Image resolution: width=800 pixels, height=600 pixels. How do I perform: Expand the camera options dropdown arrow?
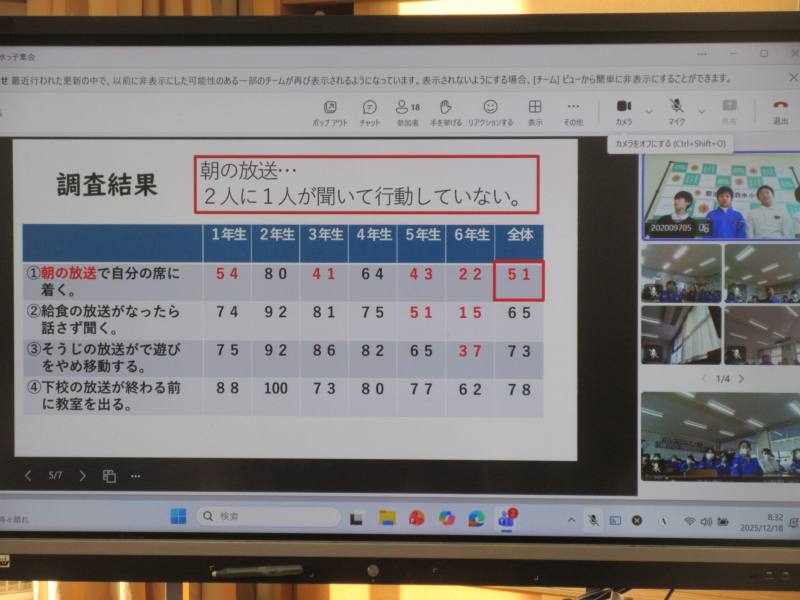[649, 110]
